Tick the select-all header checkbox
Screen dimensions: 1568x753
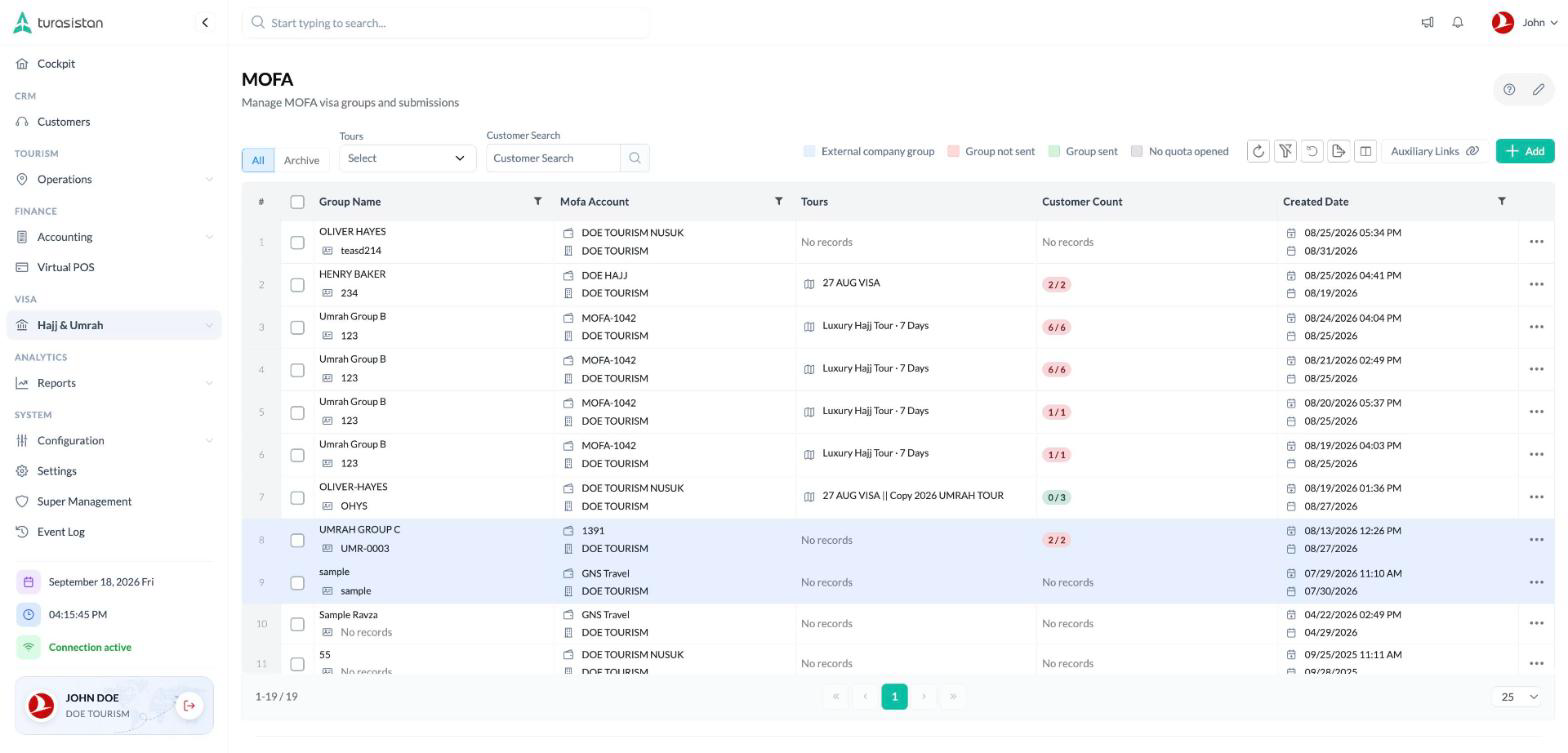pyautogui.click(x=297, y=202)
